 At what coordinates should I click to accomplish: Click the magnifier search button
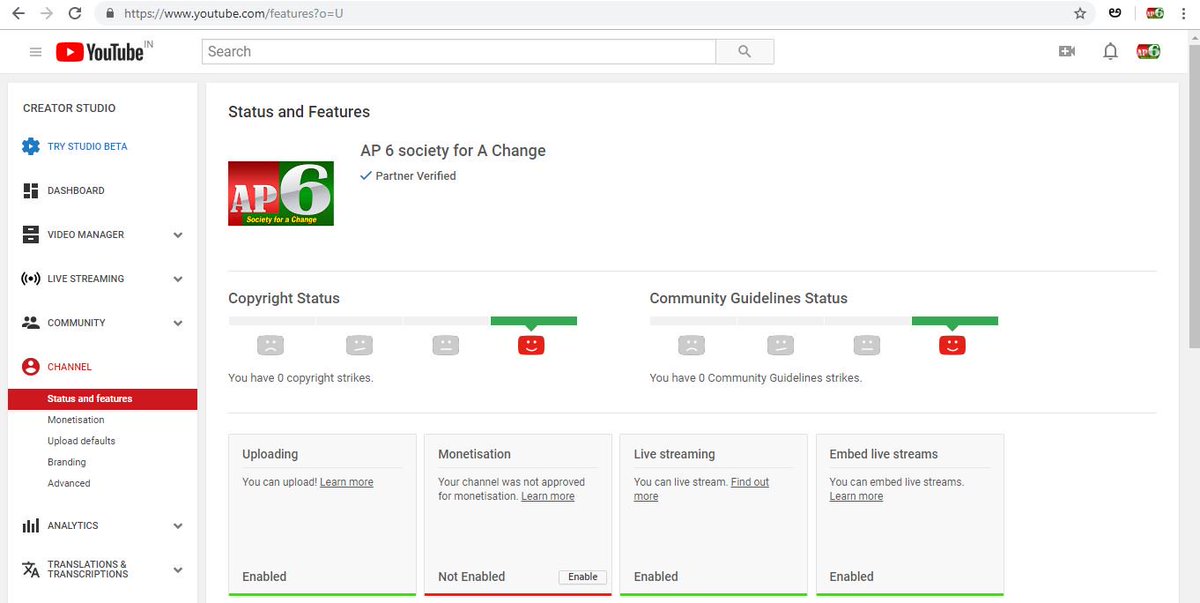click(744, 52)
